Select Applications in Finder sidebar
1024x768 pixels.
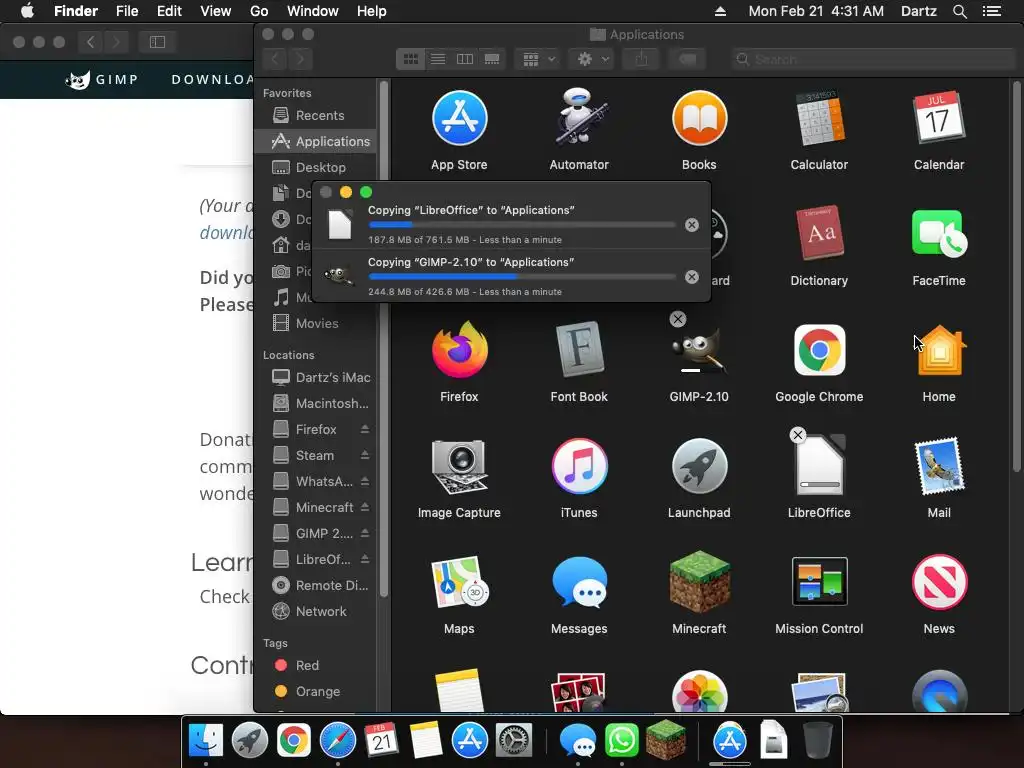point(315,142)
